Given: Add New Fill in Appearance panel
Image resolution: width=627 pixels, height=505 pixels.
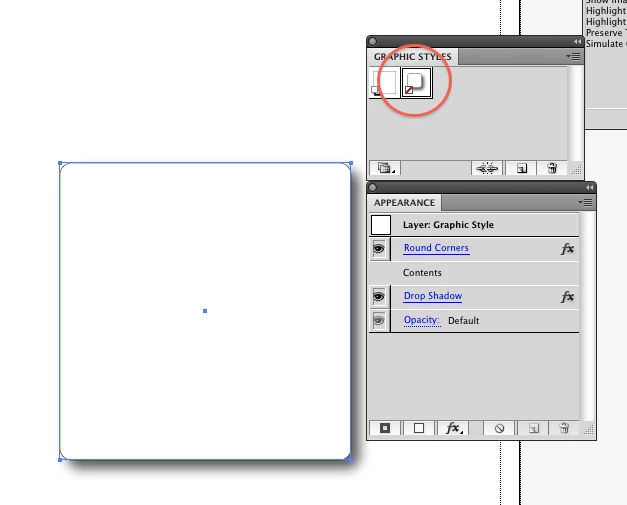Looking at the screenshot, I should [x=419, y=428].
